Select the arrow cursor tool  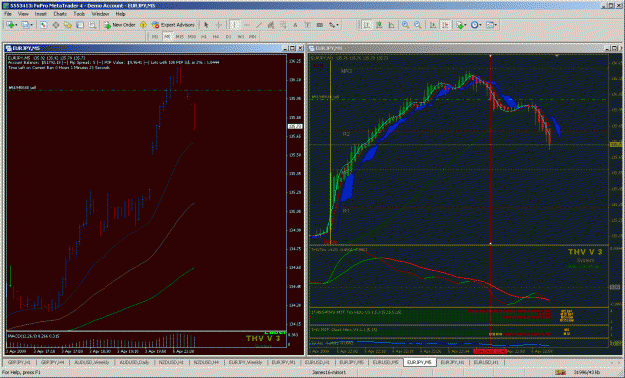coord(206,25)
